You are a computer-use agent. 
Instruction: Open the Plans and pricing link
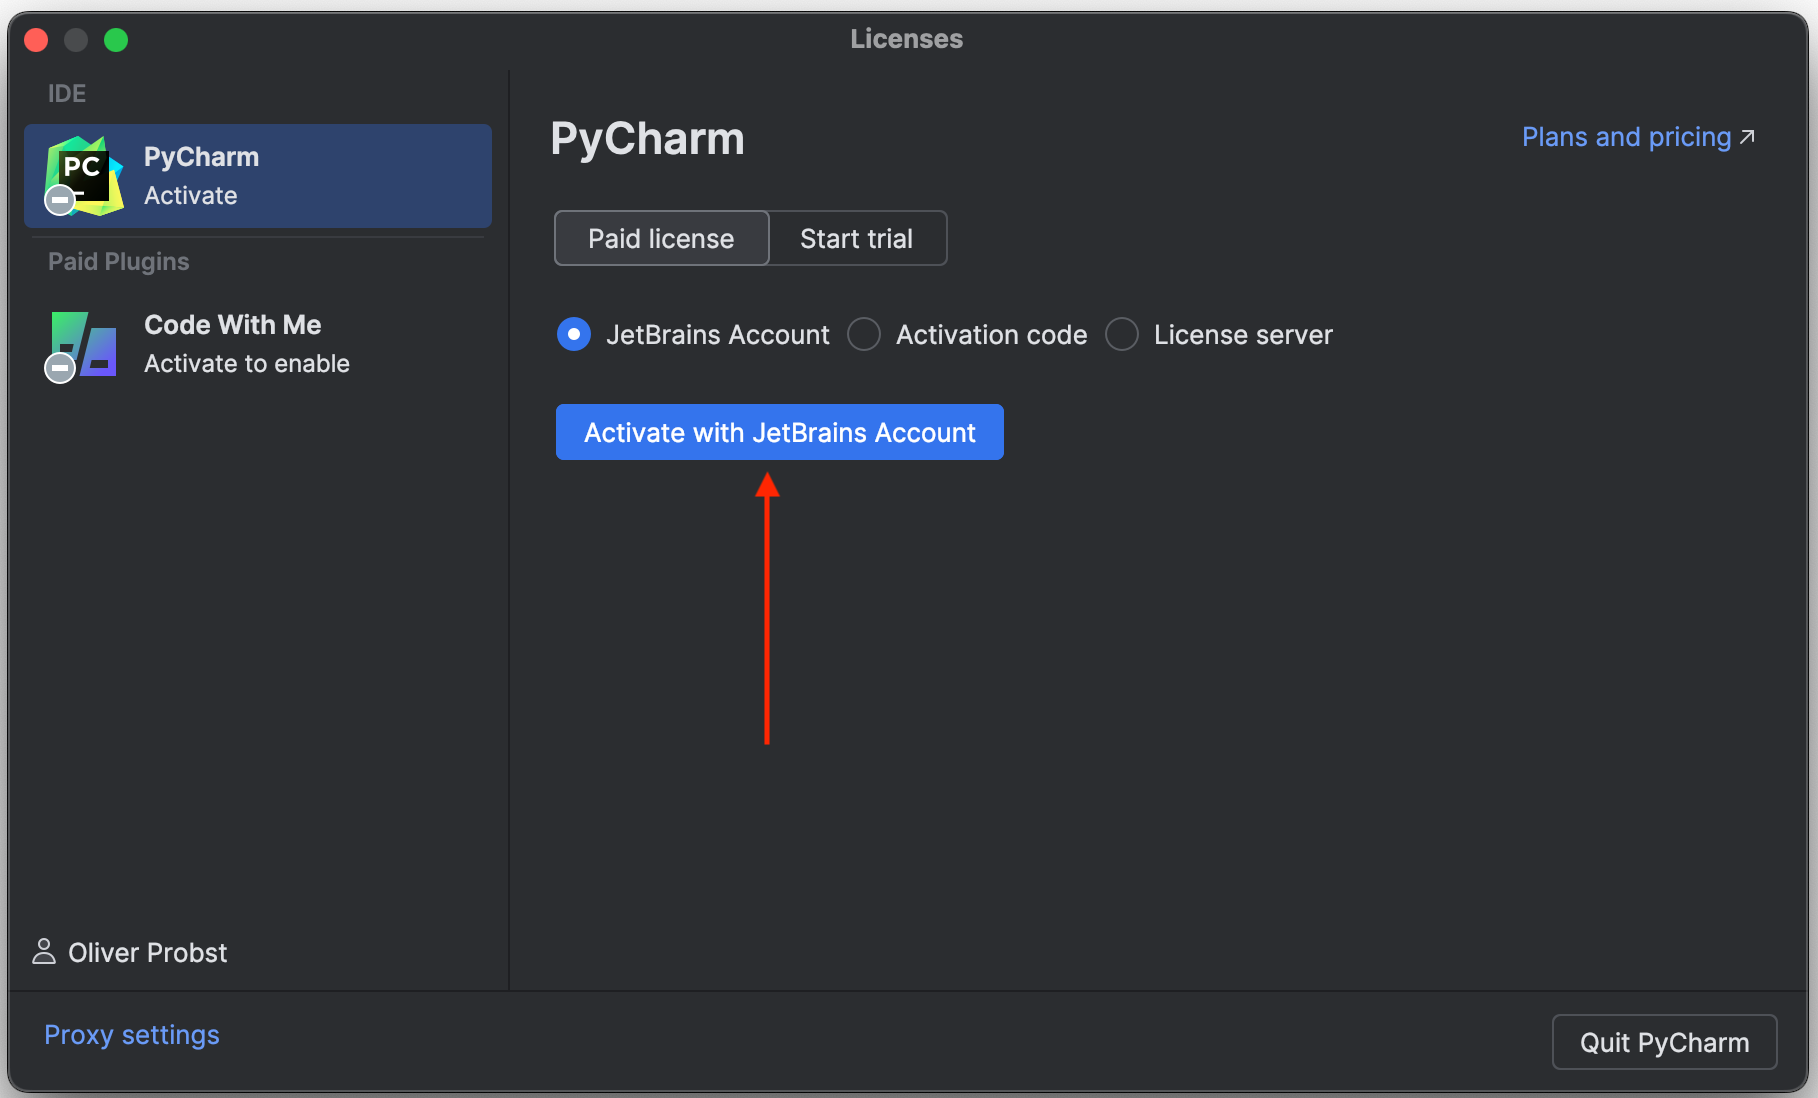1638,137
